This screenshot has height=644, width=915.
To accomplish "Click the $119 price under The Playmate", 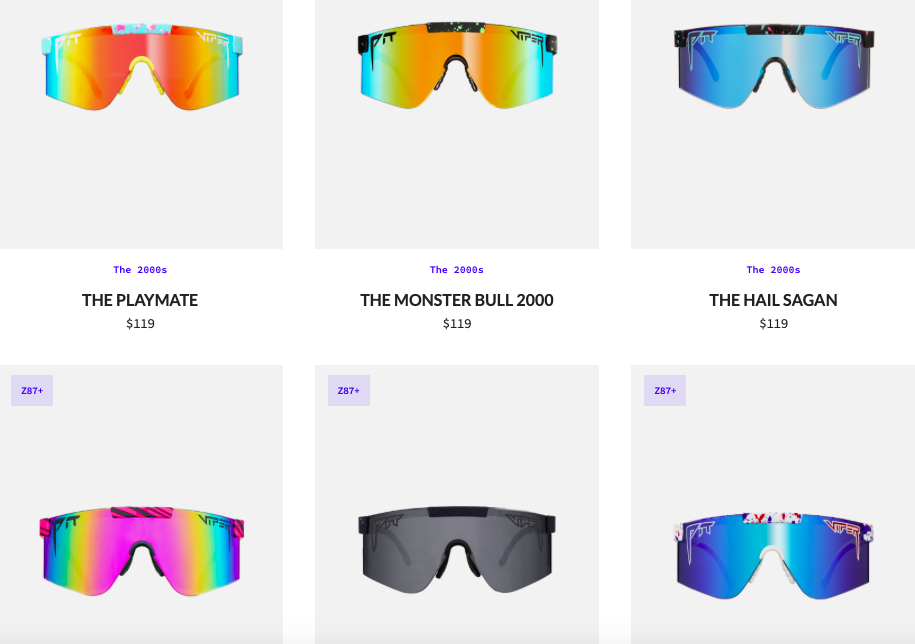I will tap(140, 323).
